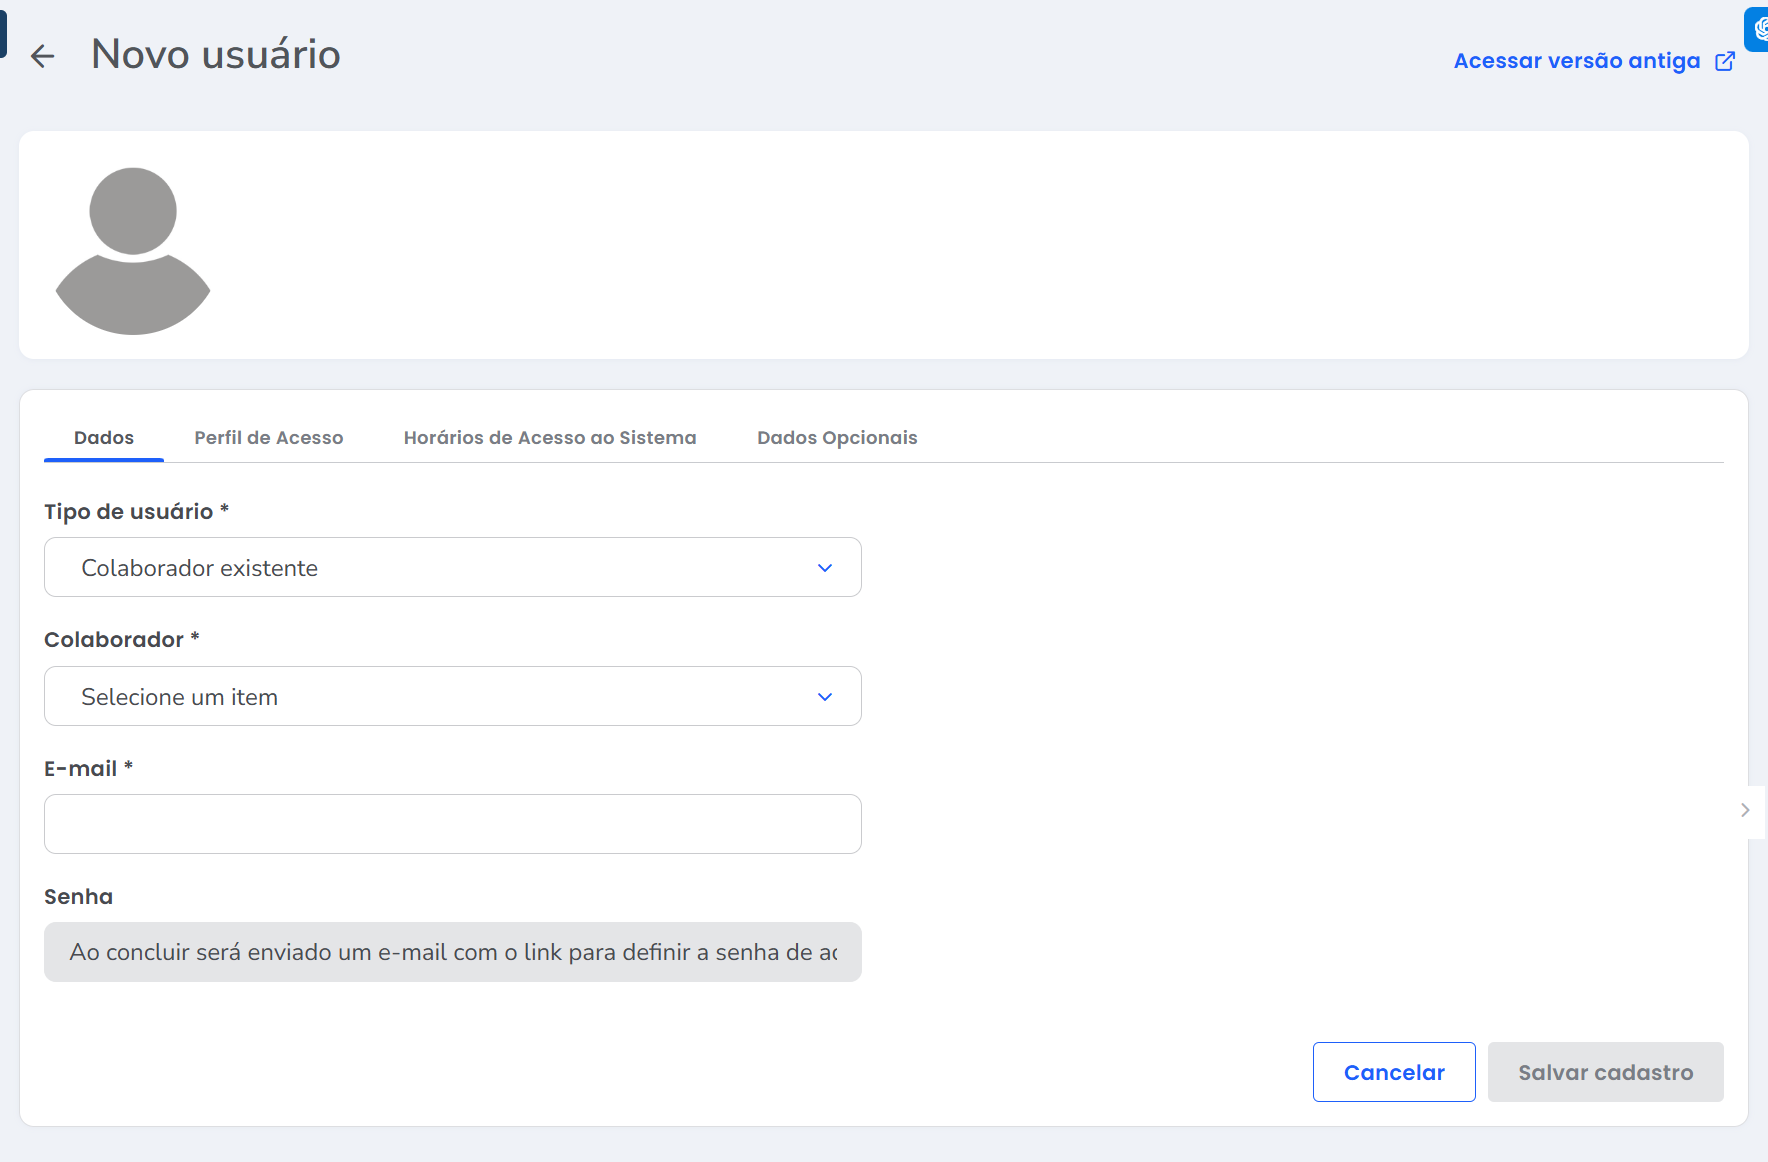Screen dimensions: 1768x1162
Task: Go to Horários de Acesso ao Sistema tab
Action: tap(550, 438)
